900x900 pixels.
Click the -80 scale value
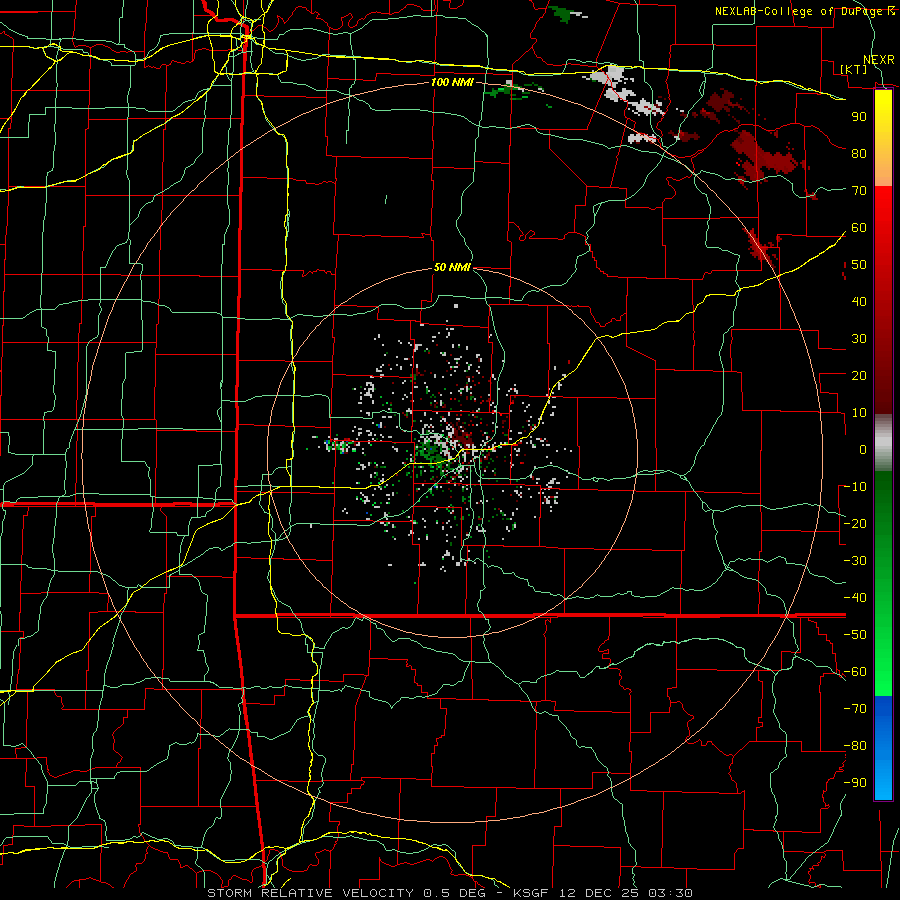[855, 746]
